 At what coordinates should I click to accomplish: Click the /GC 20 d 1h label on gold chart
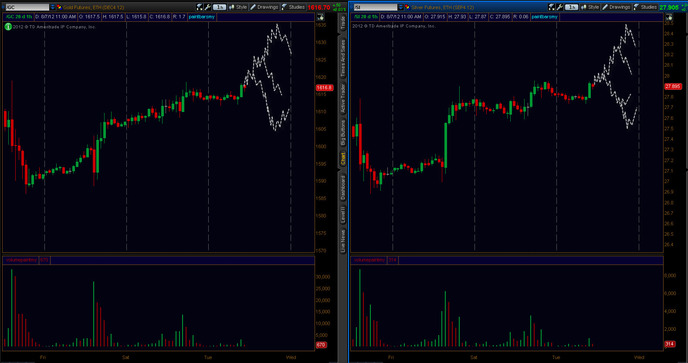click(18, 17)
